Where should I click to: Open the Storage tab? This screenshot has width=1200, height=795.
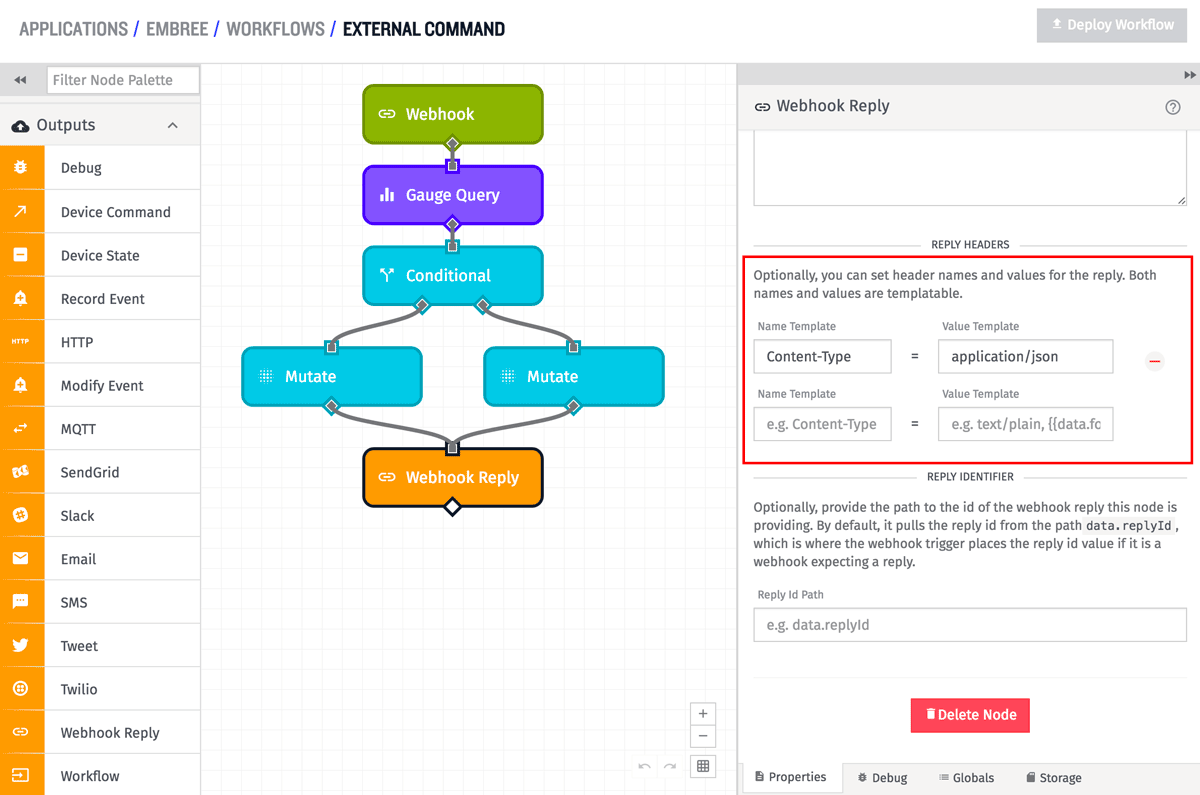point(1053,777)
